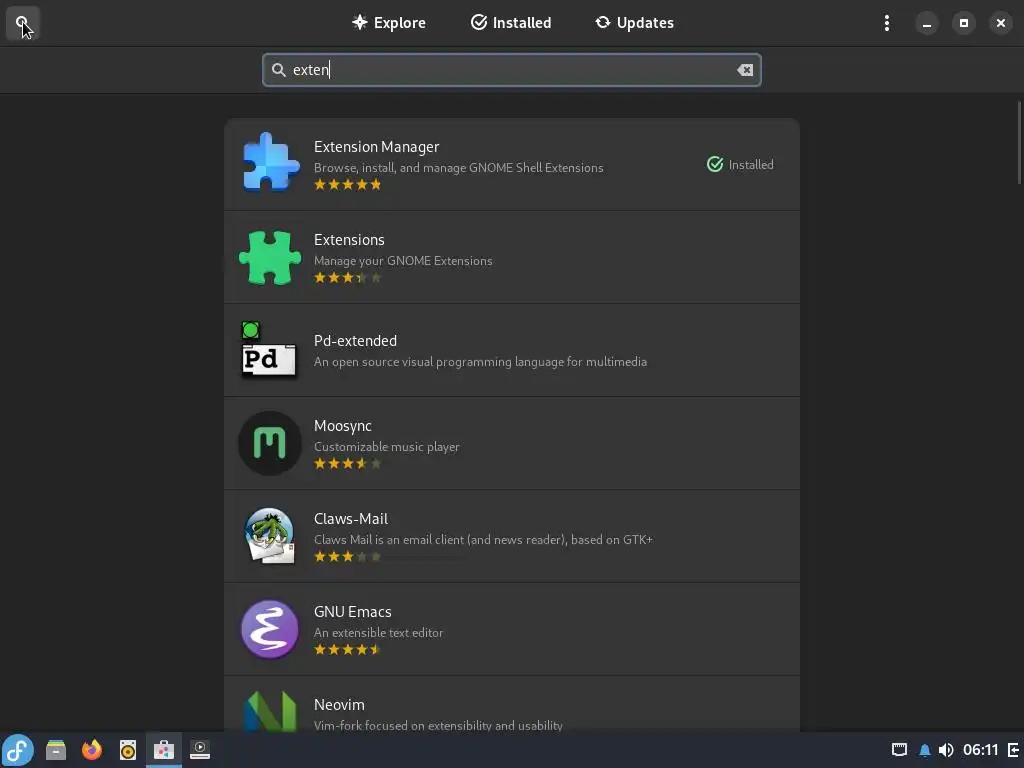Click the Moosync green M icon

[x=270, y=443]
